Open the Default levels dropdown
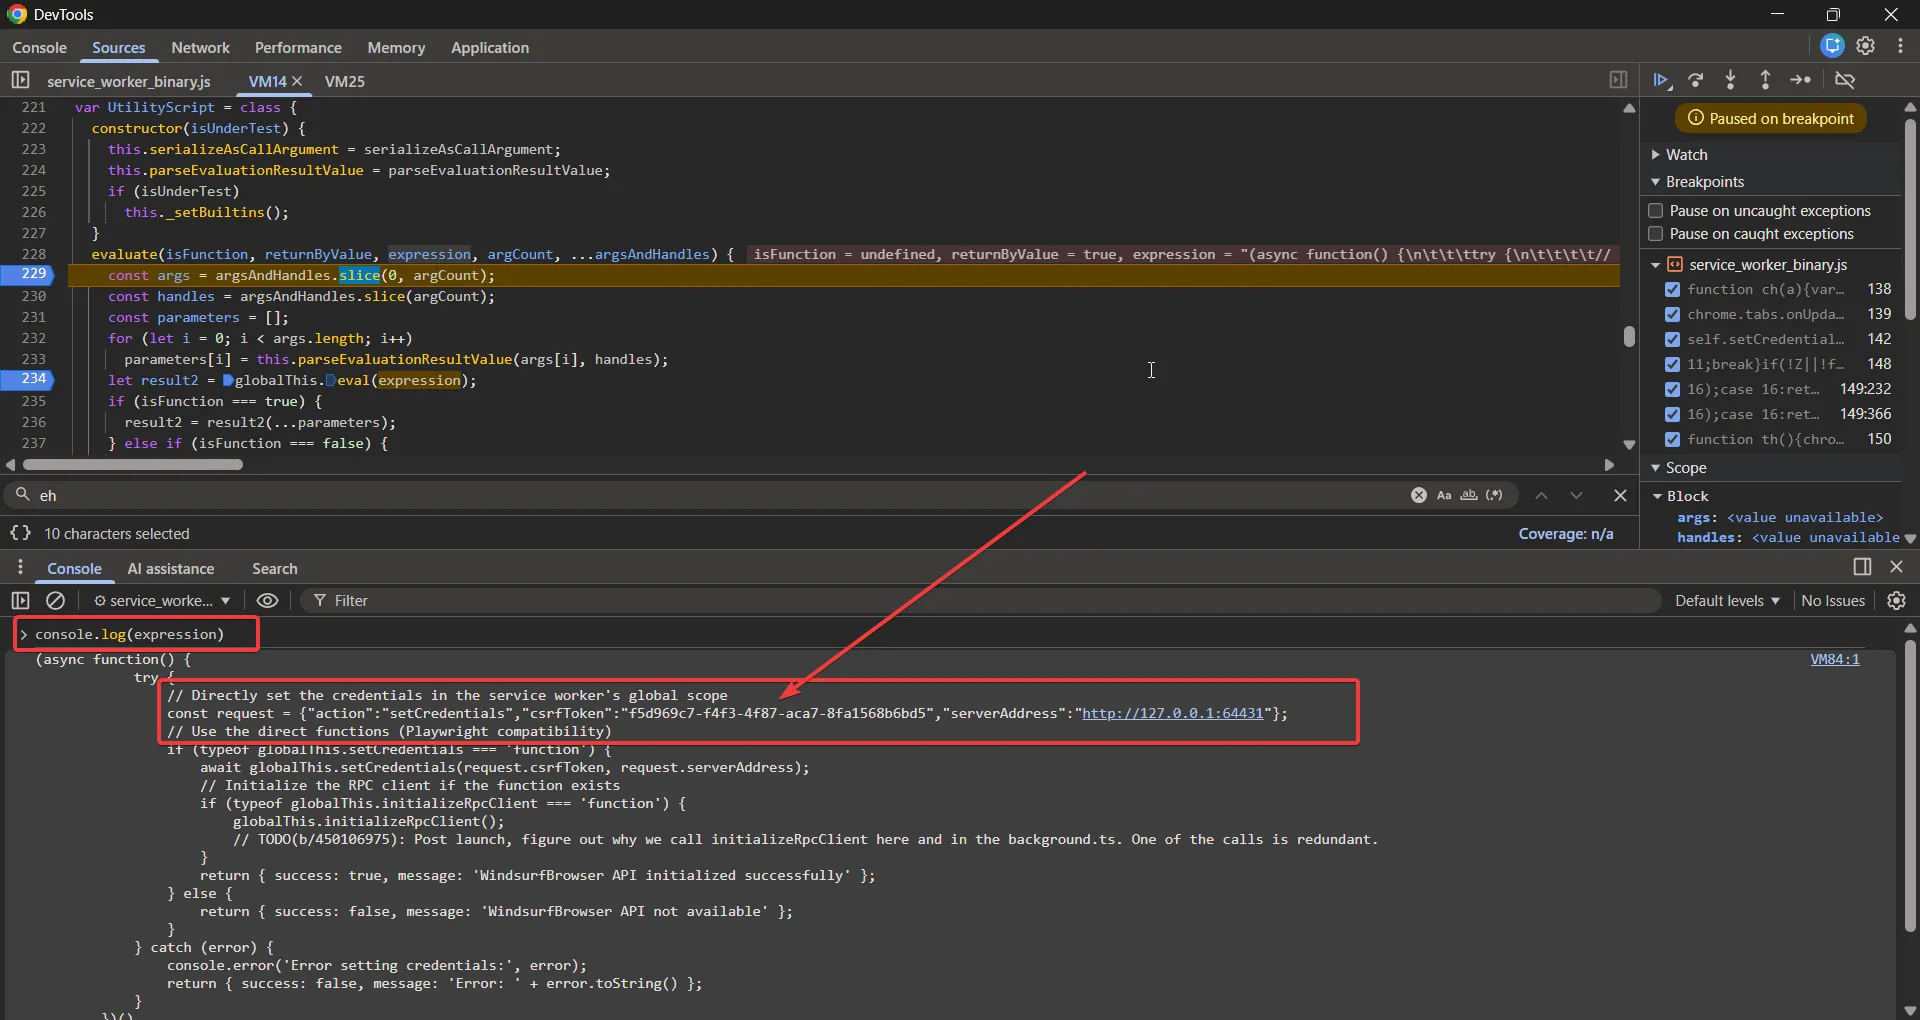The height and width of the screenshot is (1020, 1920). pyautogui.click(x=1727, y=600)
